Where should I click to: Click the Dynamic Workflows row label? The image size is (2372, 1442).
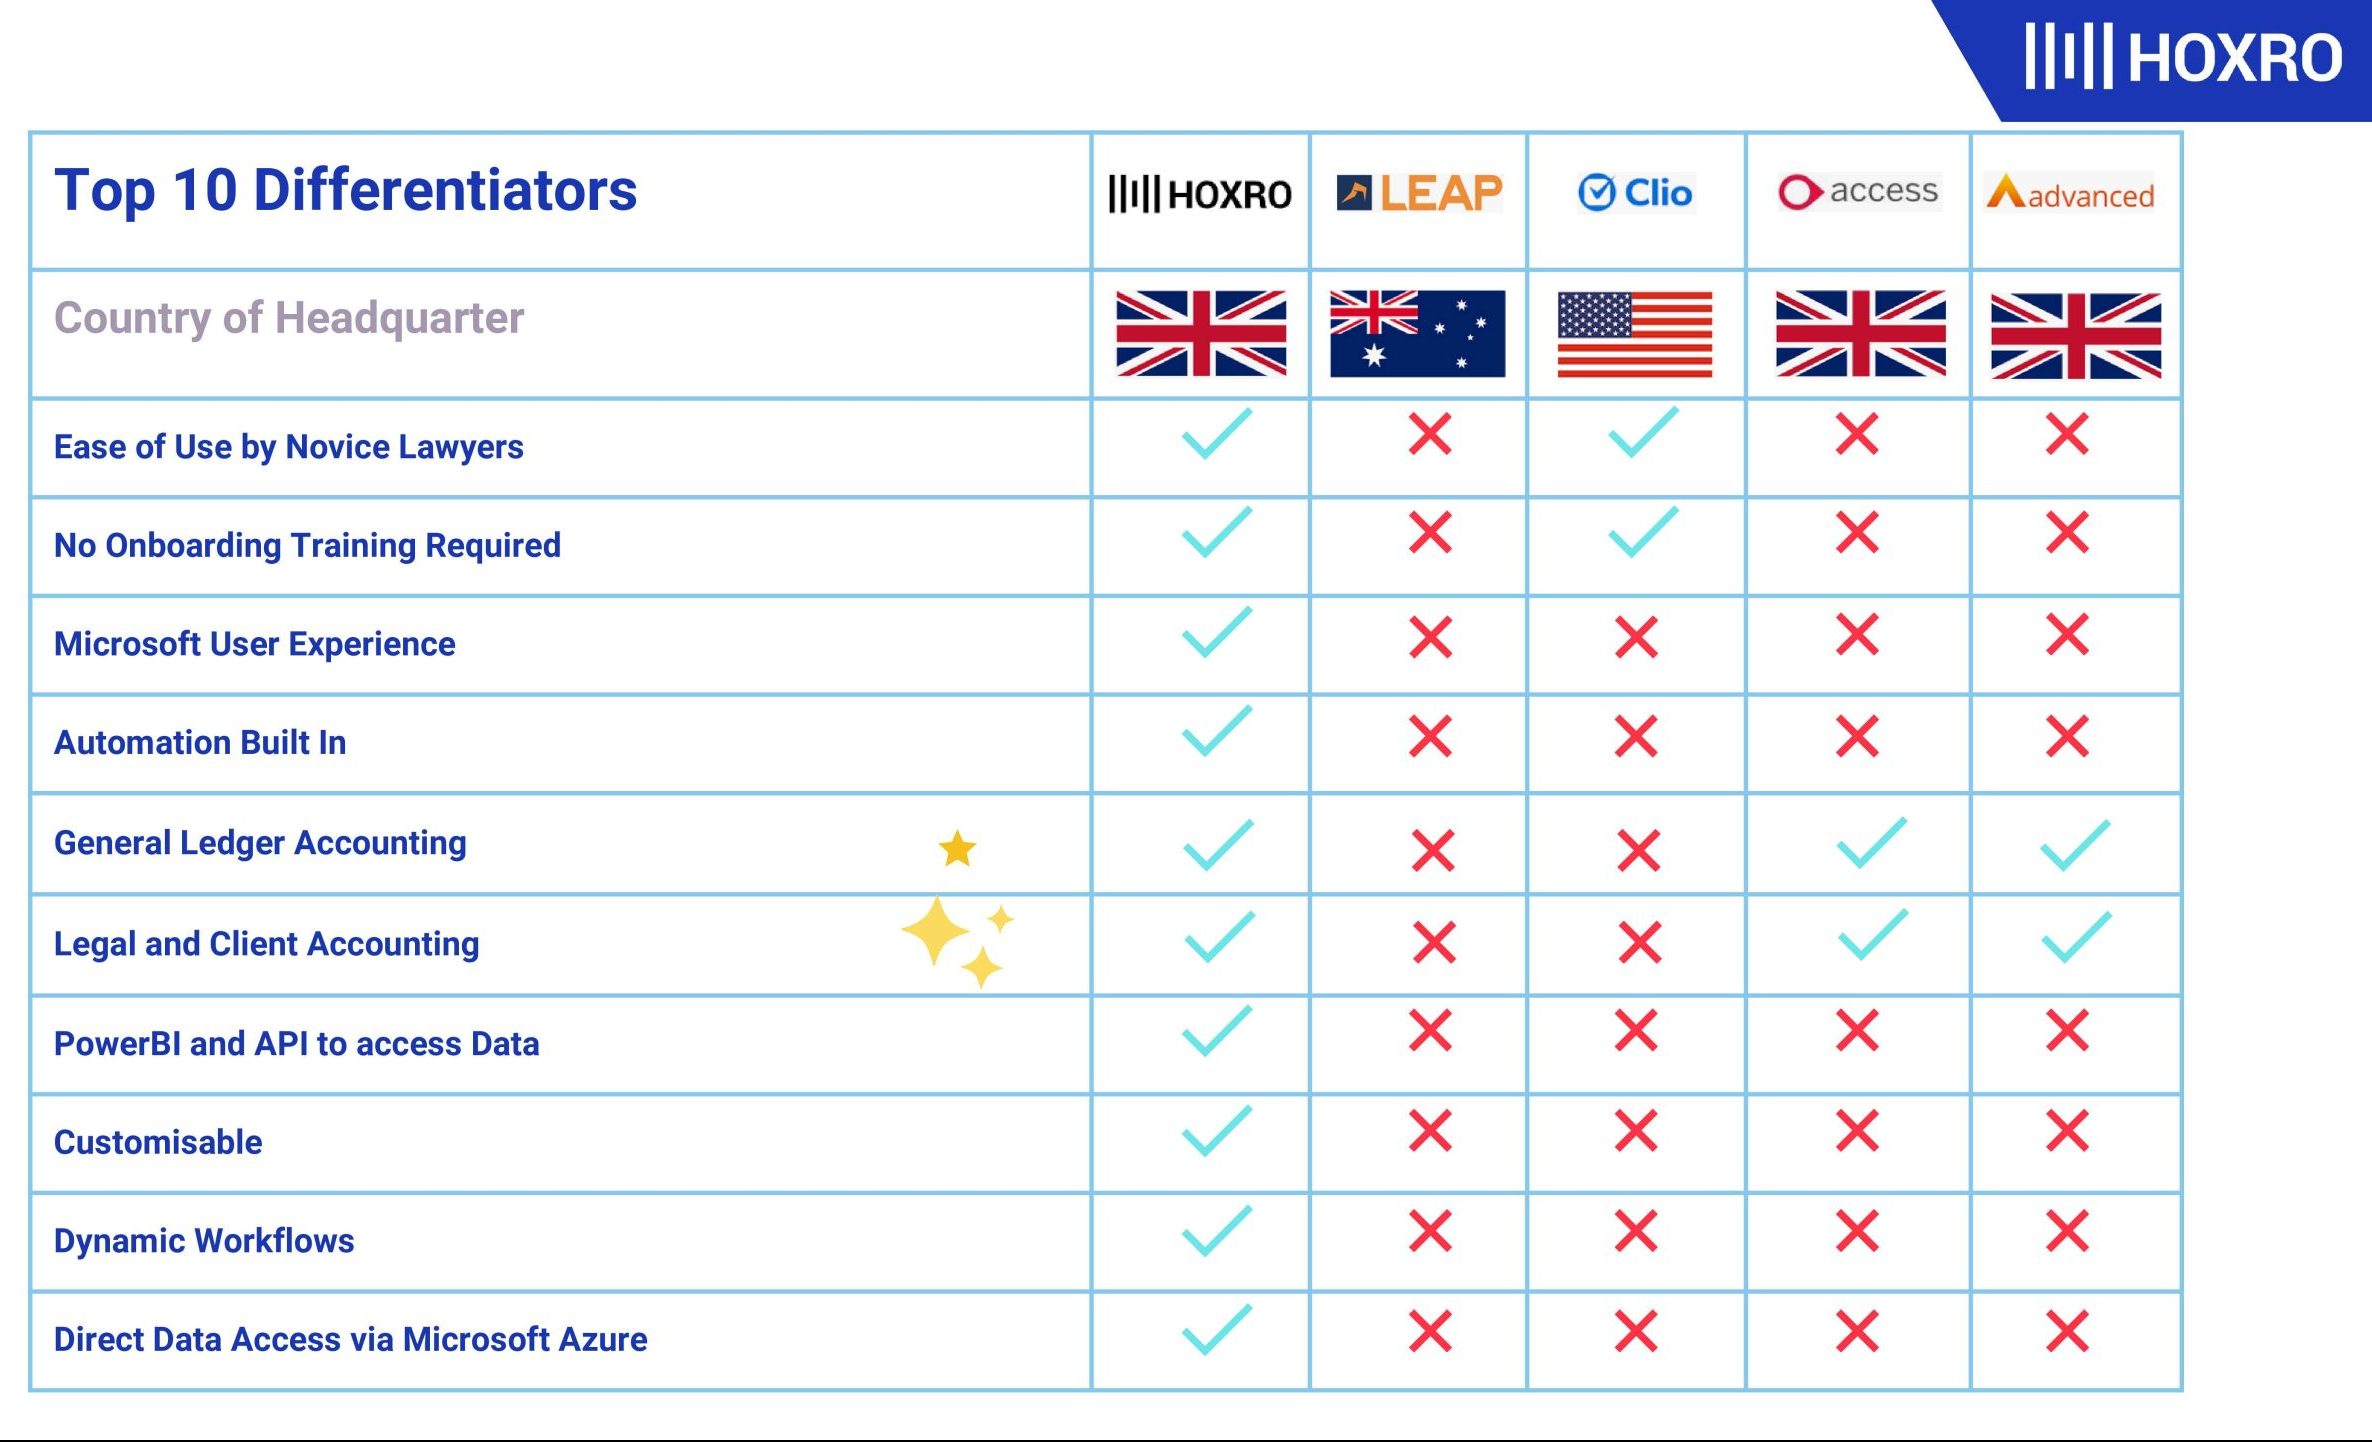204,1241
